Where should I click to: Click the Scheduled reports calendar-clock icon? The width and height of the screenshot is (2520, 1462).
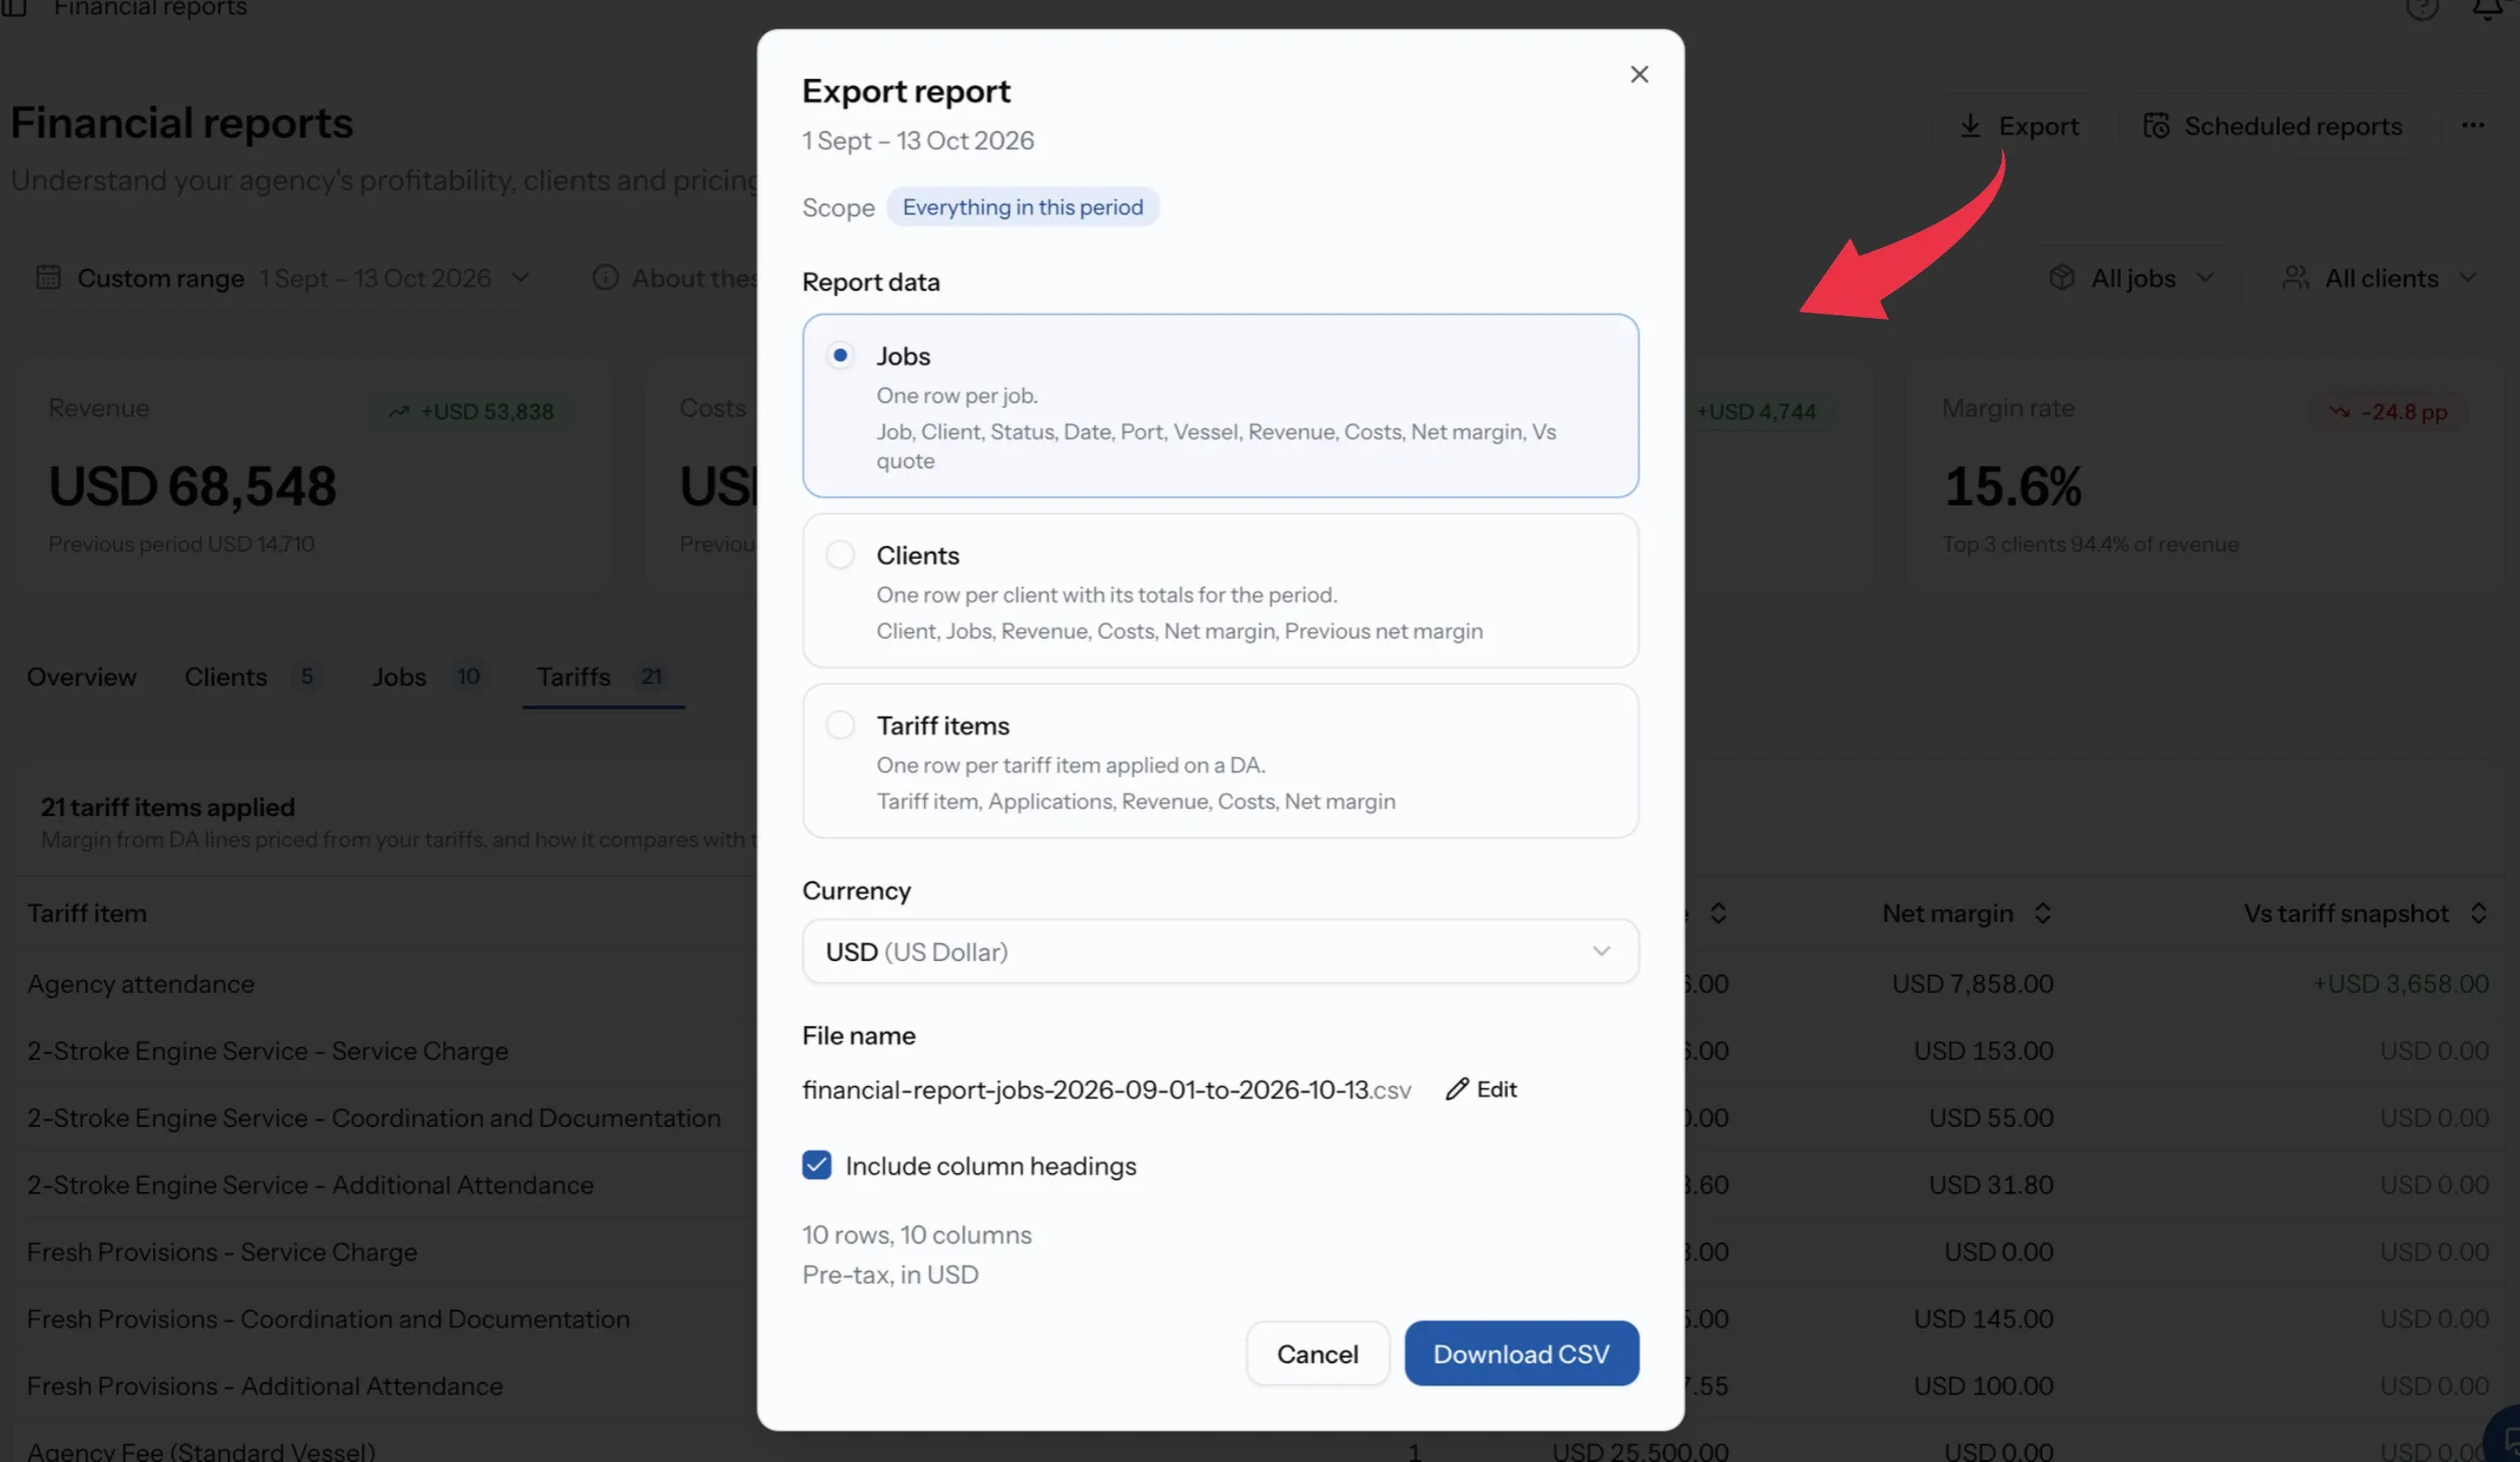point(2155,126)
